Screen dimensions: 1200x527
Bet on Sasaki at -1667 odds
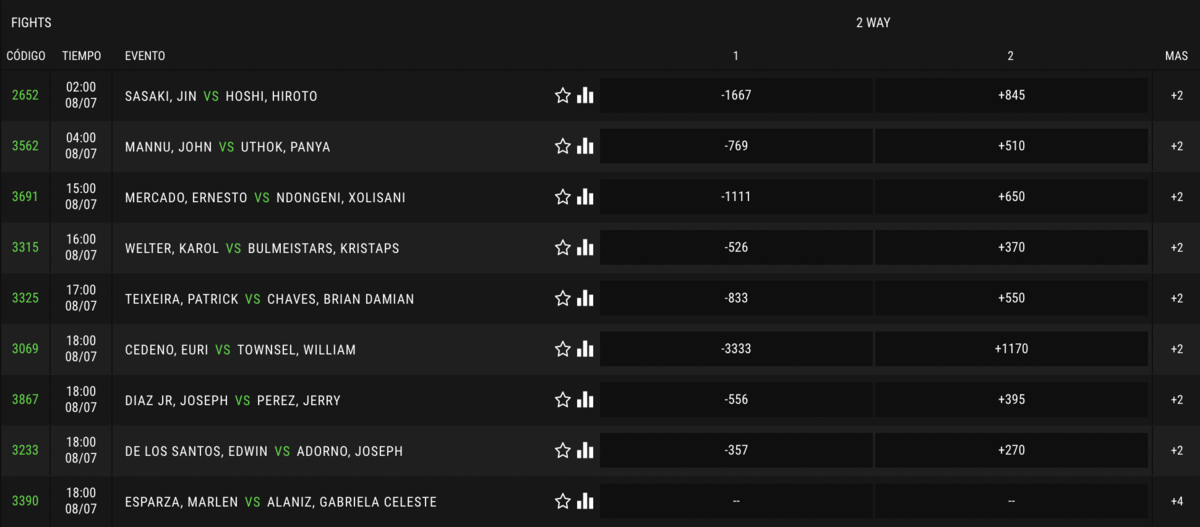[x=736, y=96]
